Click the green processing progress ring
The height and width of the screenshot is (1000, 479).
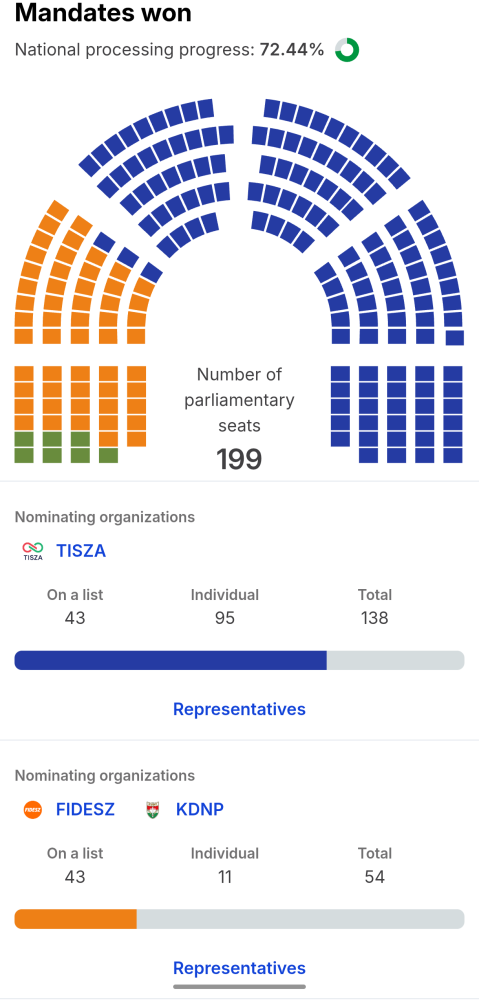point(347,50)
